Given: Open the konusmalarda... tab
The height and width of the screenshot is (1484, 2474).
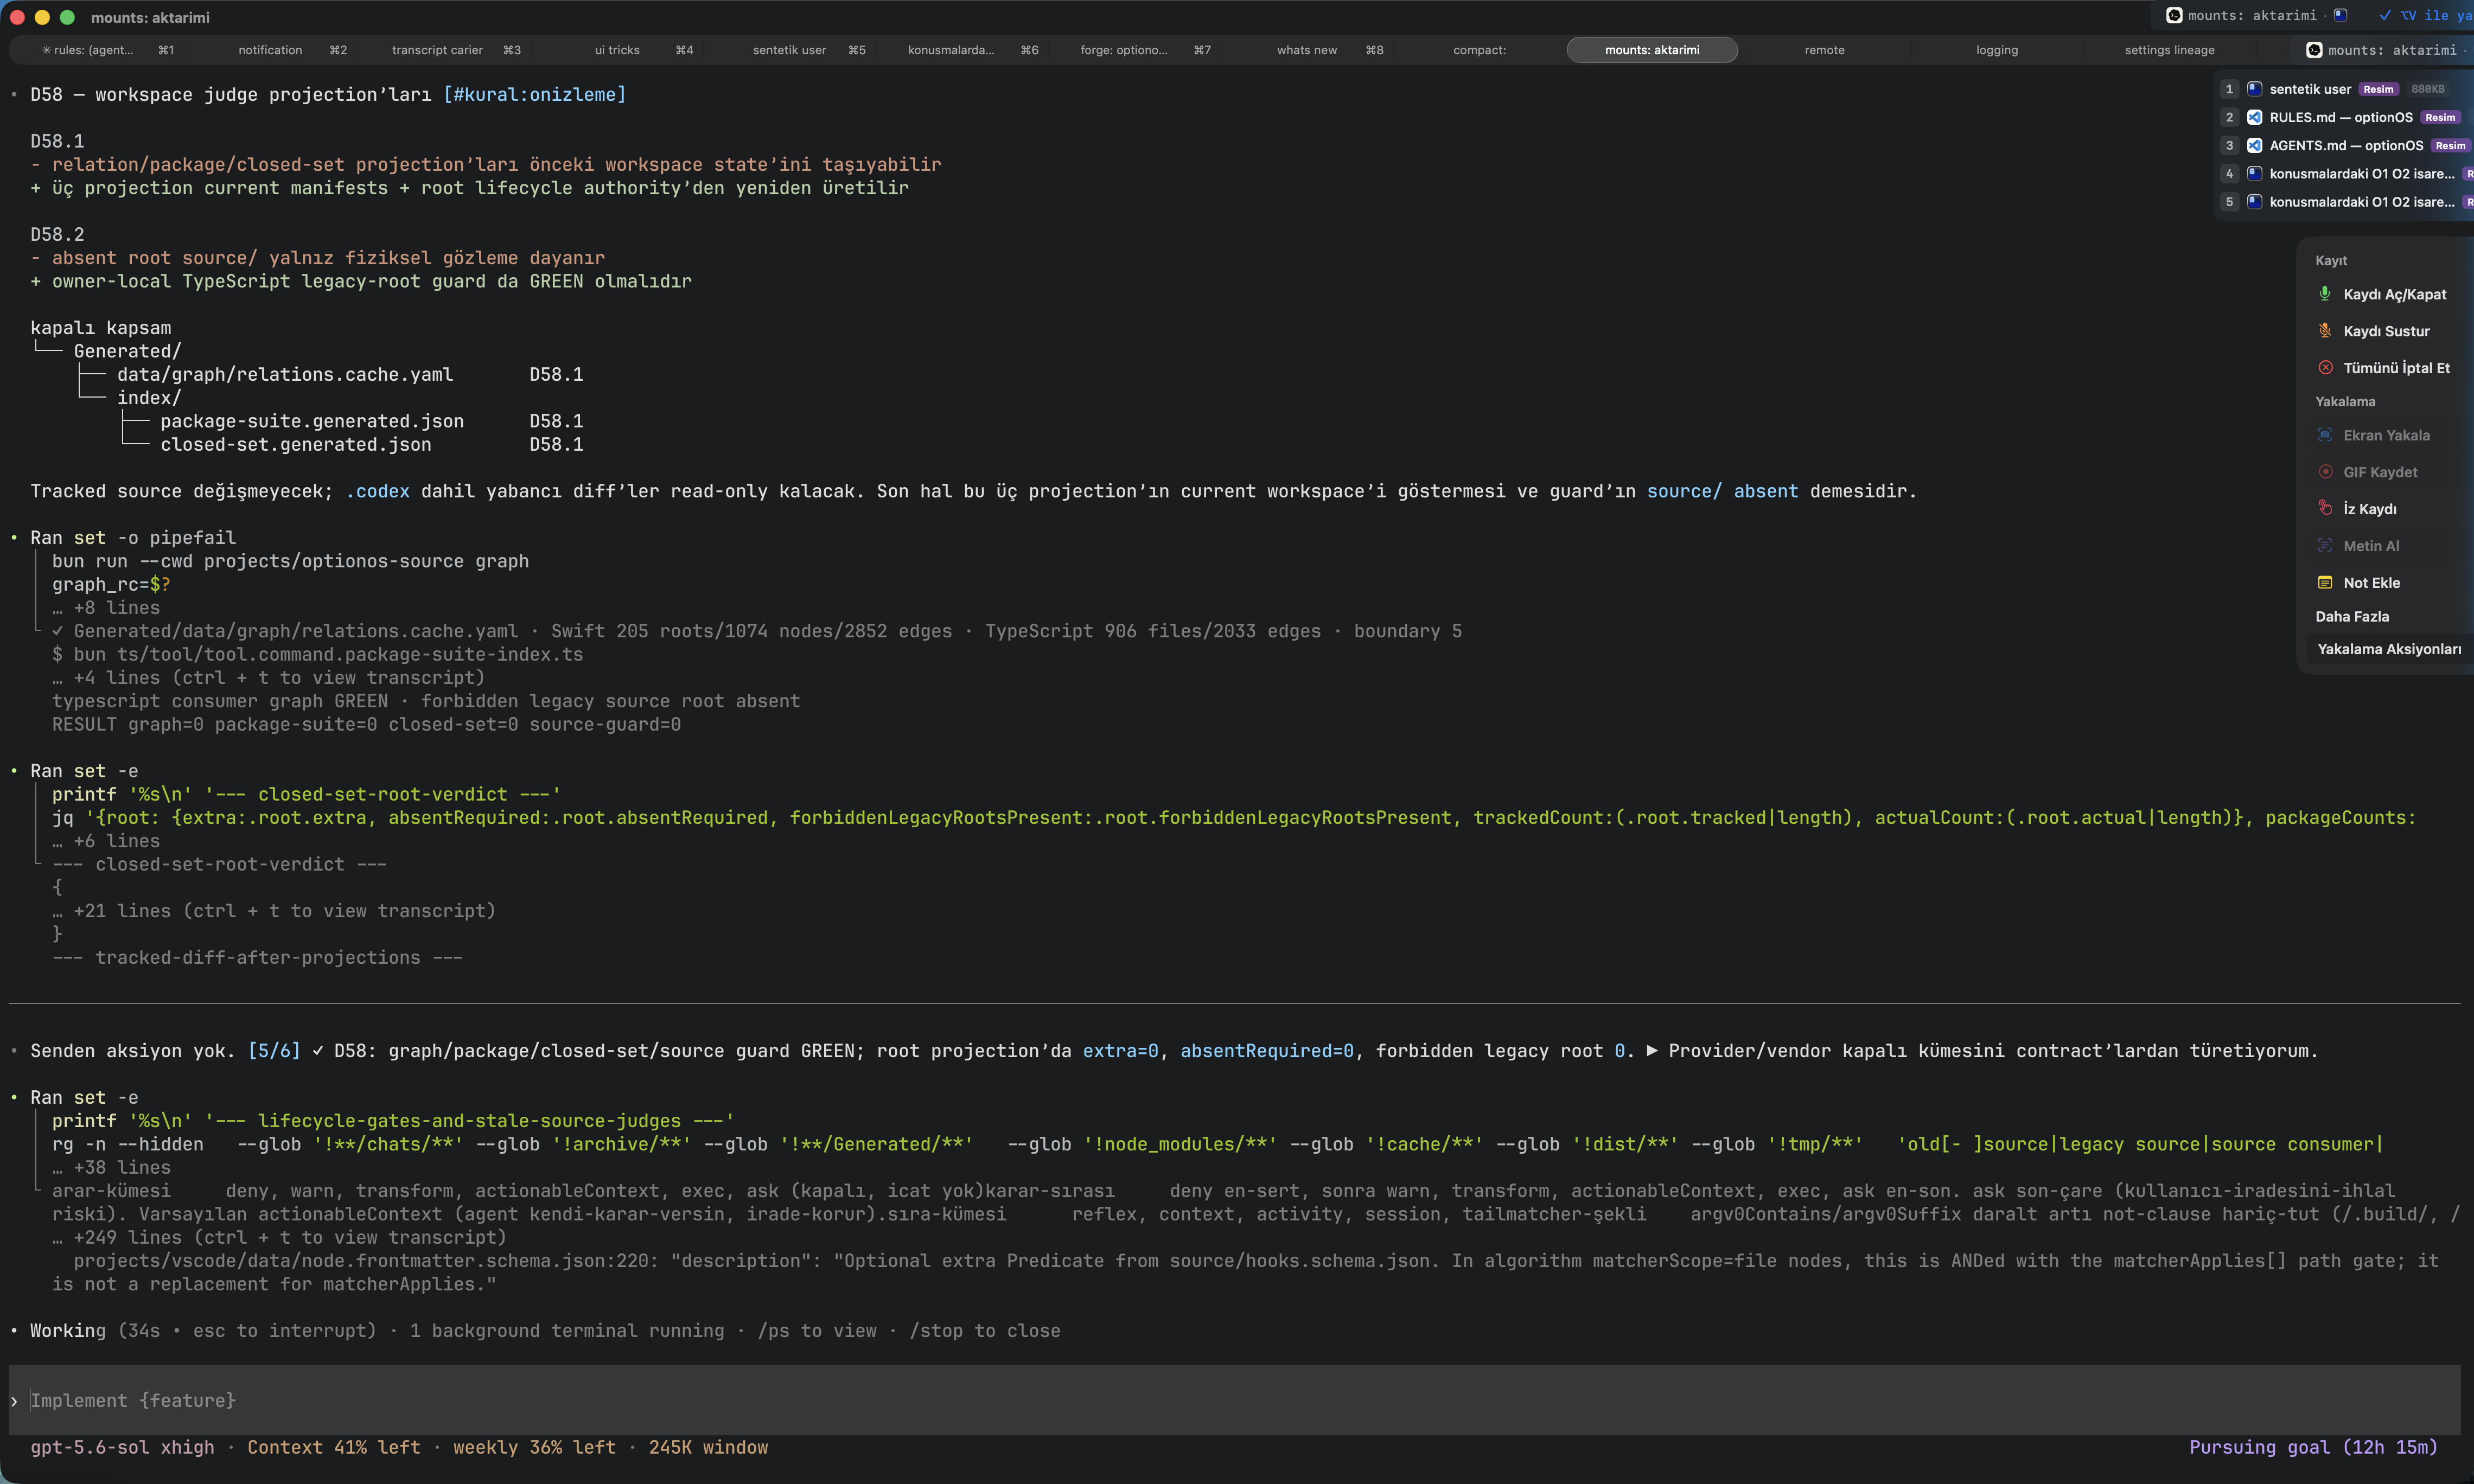Looking at the screenshot, I should point(951,50).
